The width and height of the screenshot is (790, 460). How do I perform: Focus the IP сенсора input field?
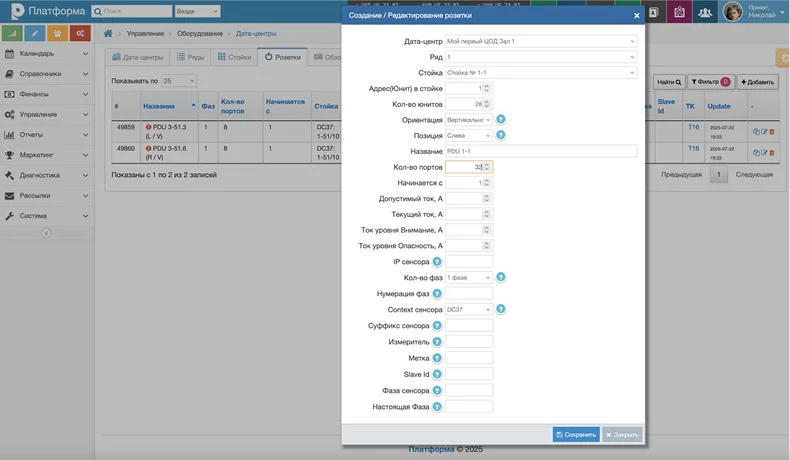pos(469,261)
